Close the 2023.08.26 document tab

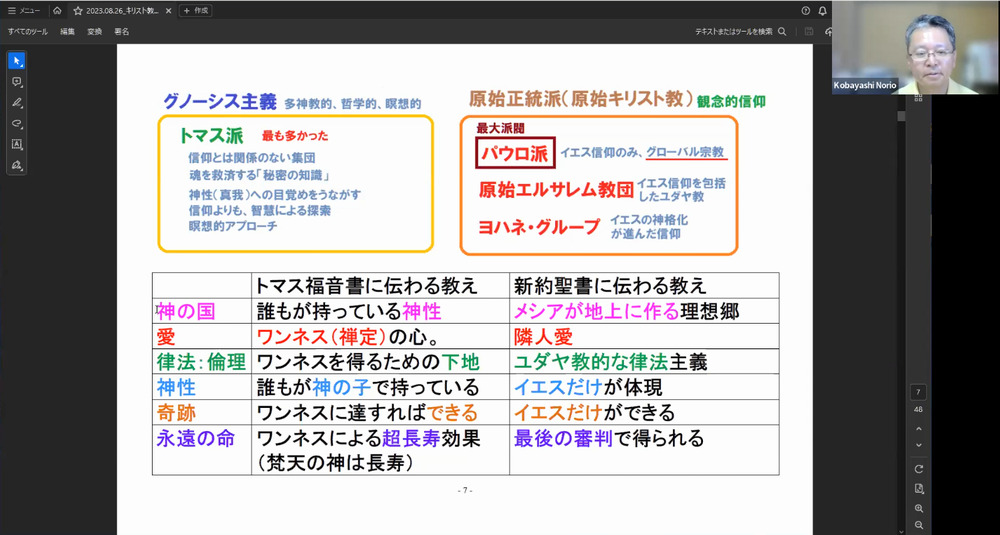pyautogui.click(x=169, y=11)
